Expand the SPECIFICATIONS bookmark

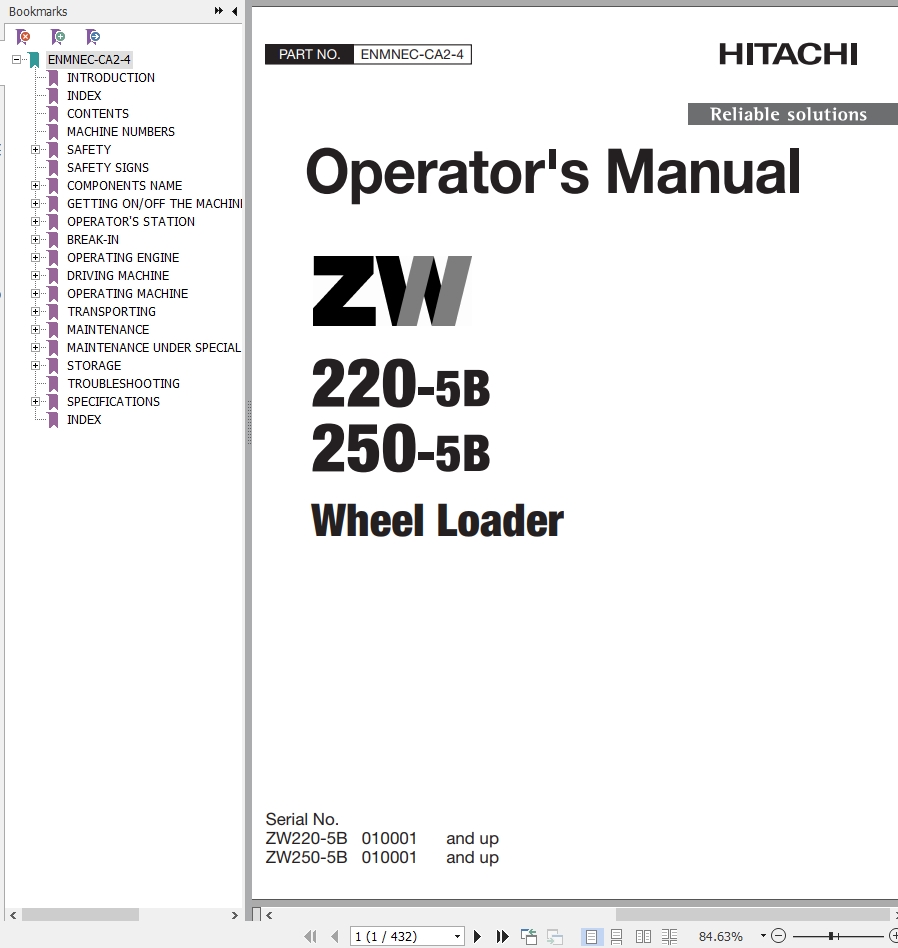pyautogui.click(x=36, y=401)
